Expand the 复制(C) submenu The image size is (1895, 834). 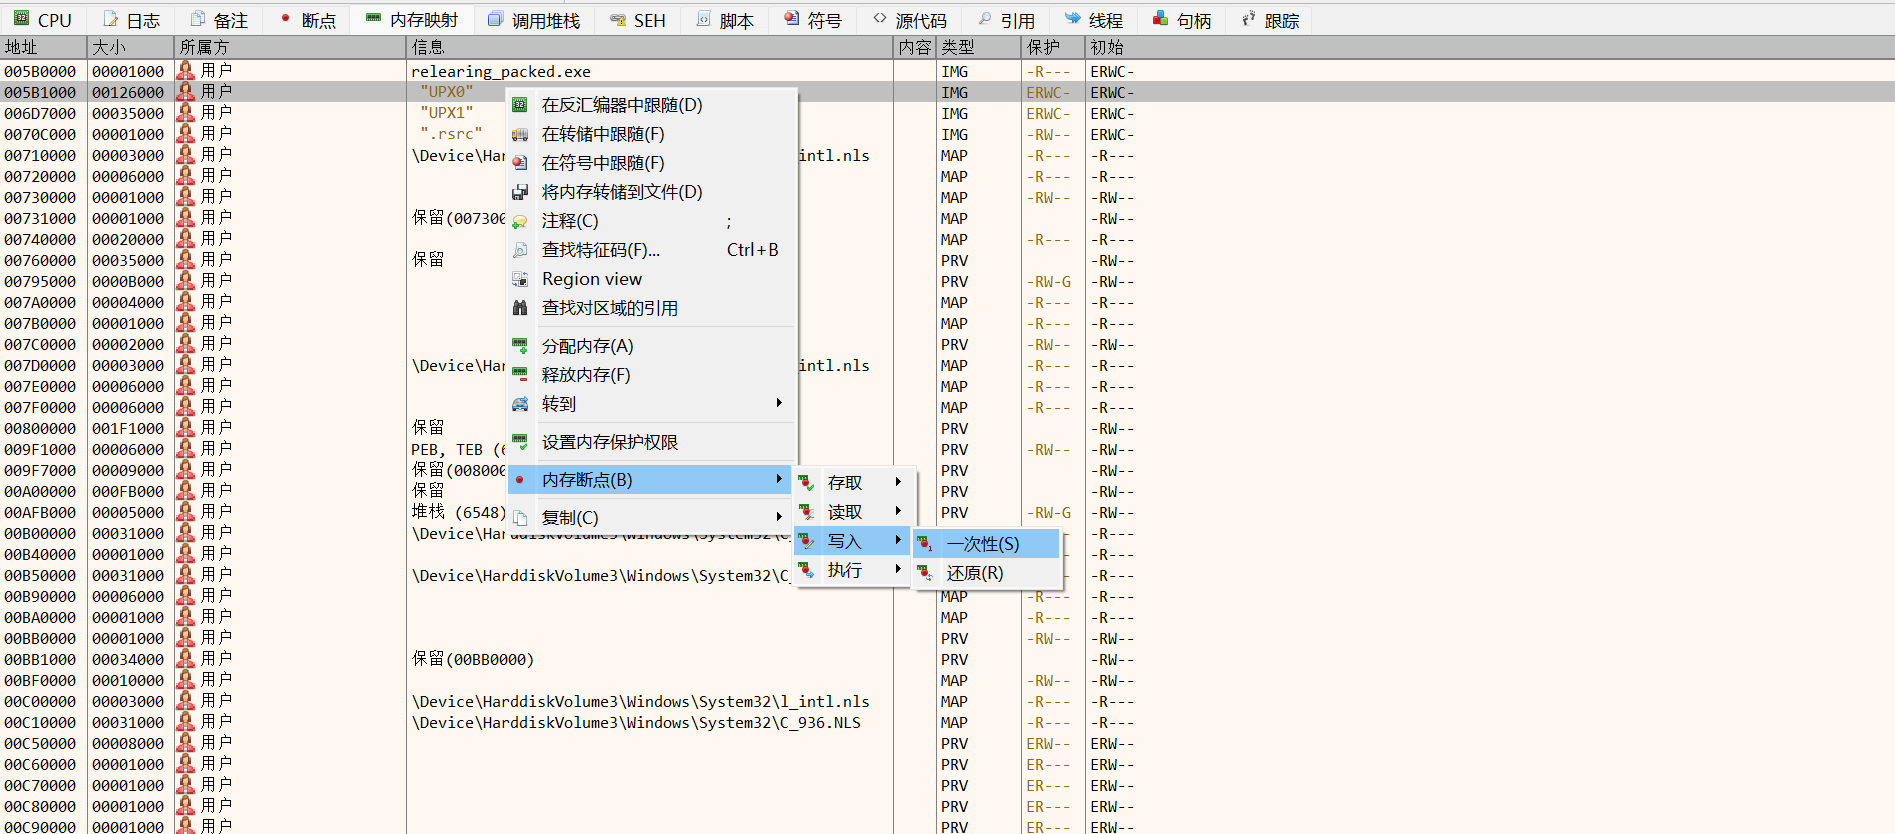(x=778, y=517)
